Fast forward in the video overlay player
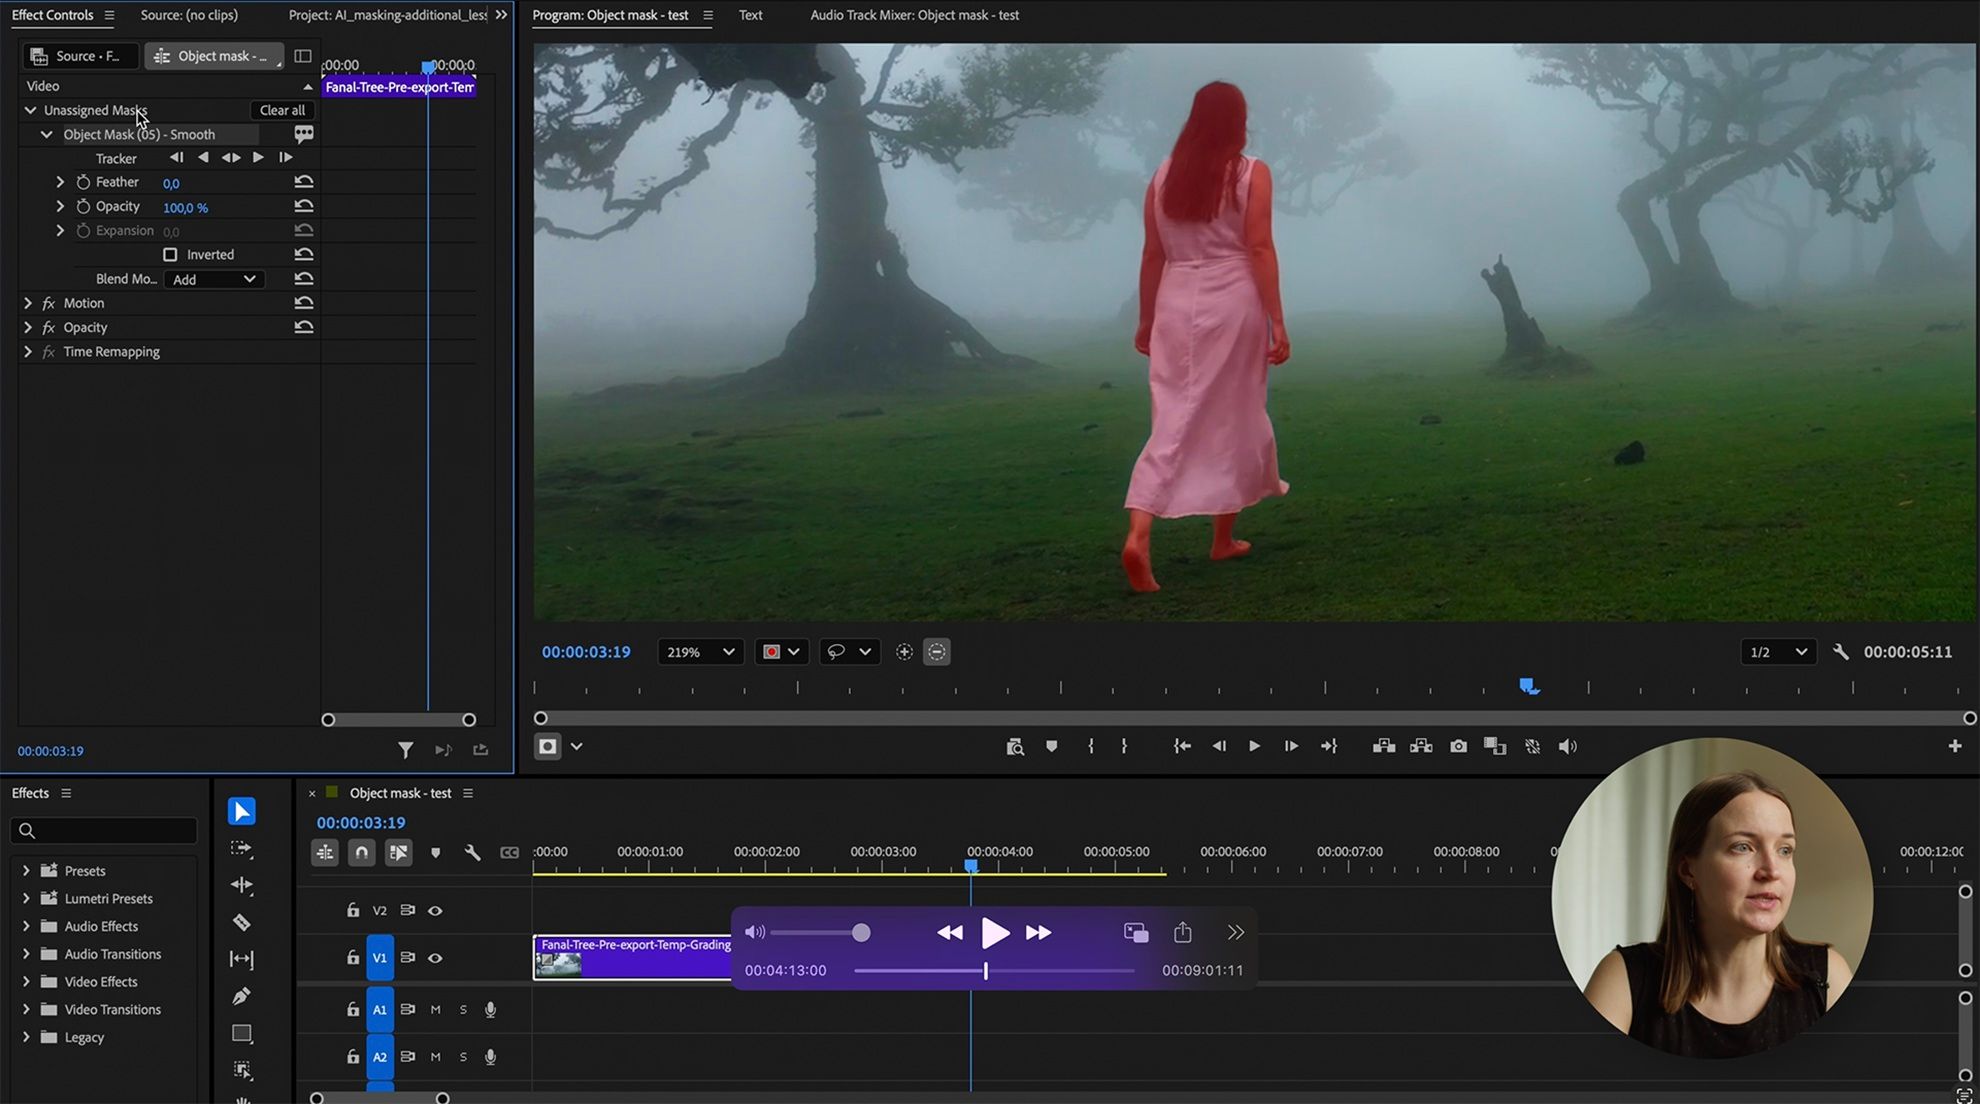The height and width of the screenshot is (1104, 1980). point(1039,933)
